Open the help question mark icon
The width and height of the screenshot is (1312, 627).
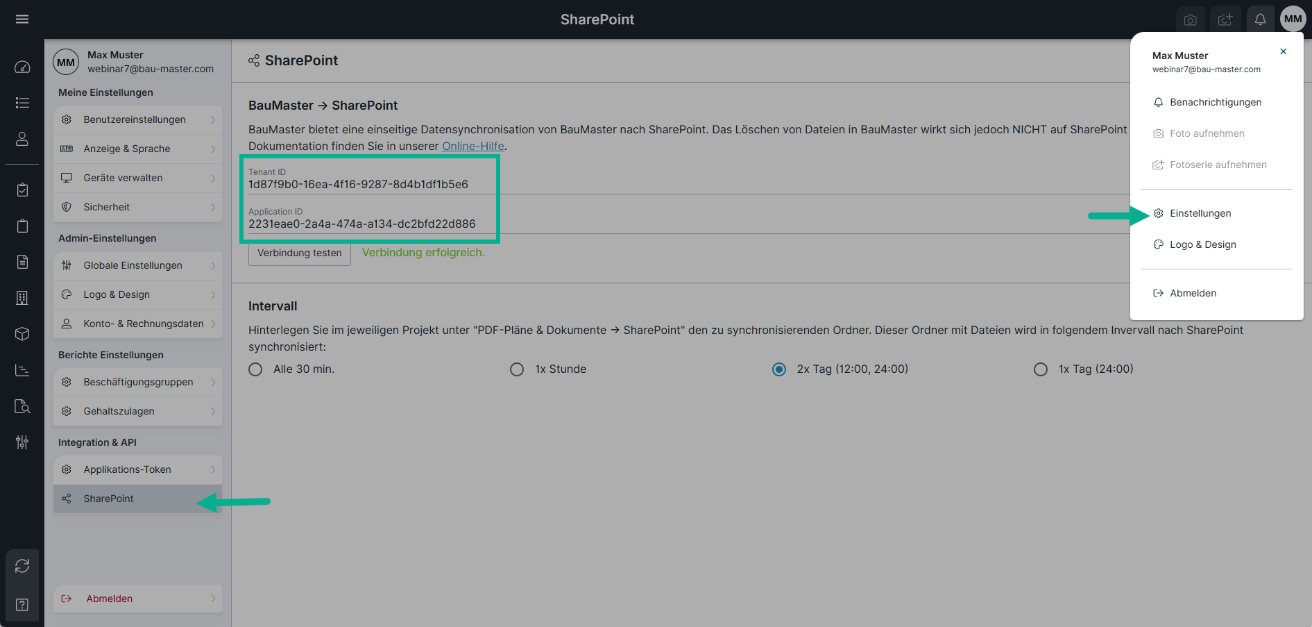tap(22, 604)
